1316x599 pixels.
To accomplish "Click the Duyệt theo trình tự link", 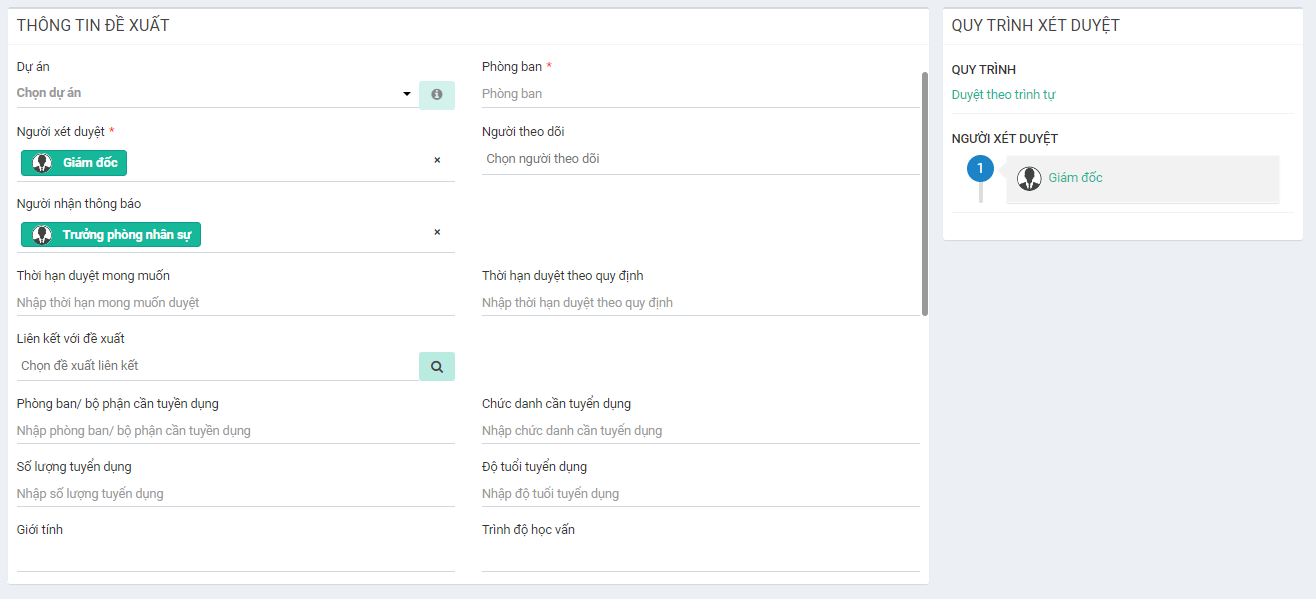I will point(1003,95).
